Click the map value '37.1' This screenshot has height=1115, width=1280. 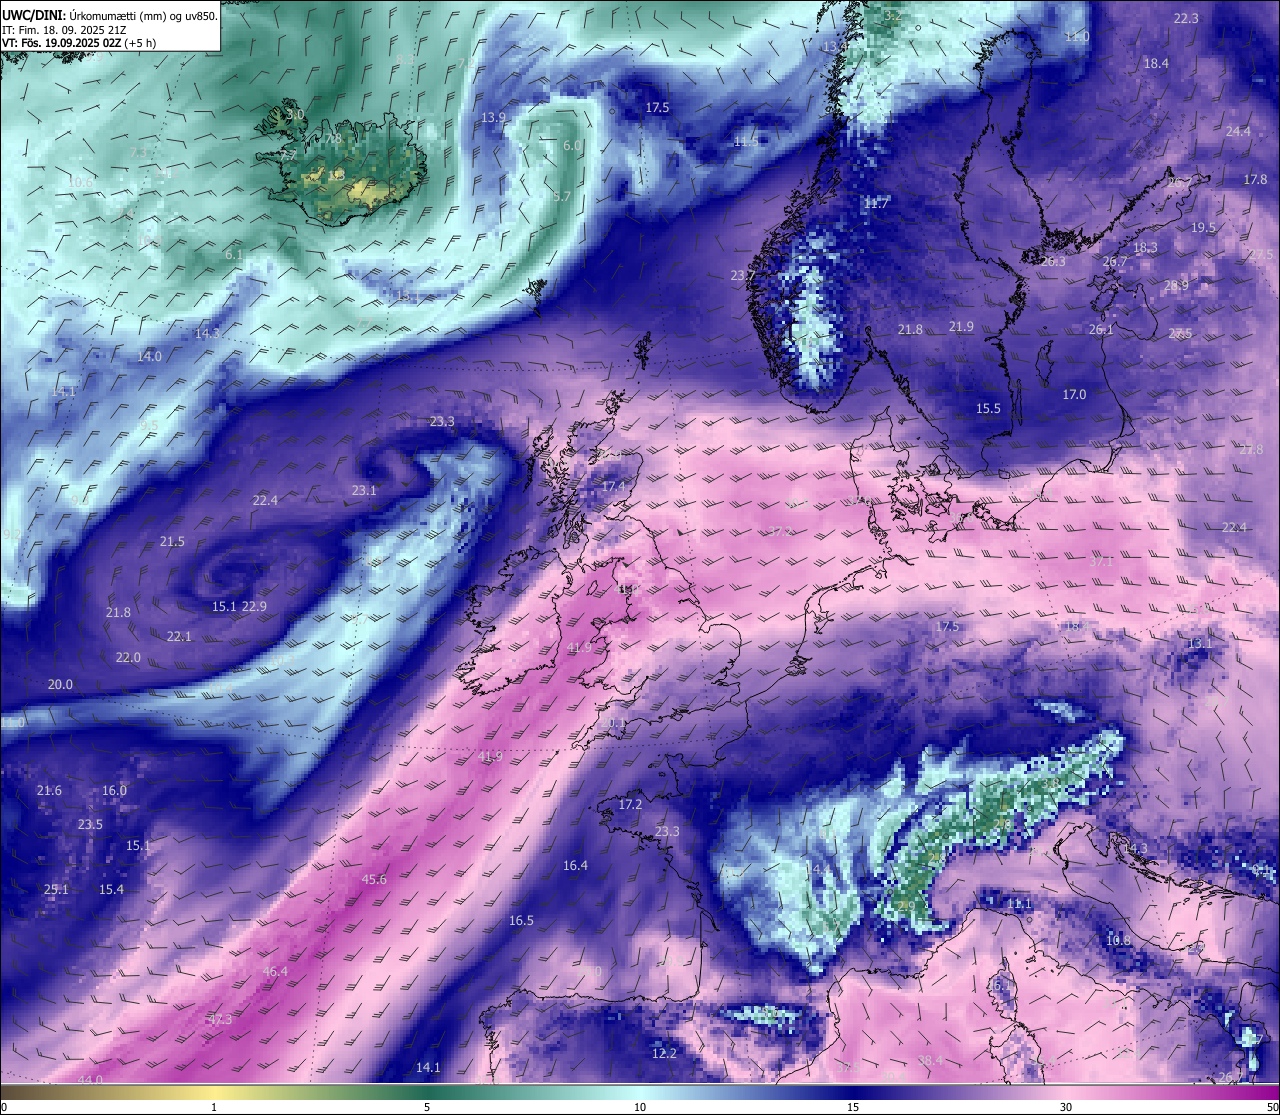click(1100, 562)
